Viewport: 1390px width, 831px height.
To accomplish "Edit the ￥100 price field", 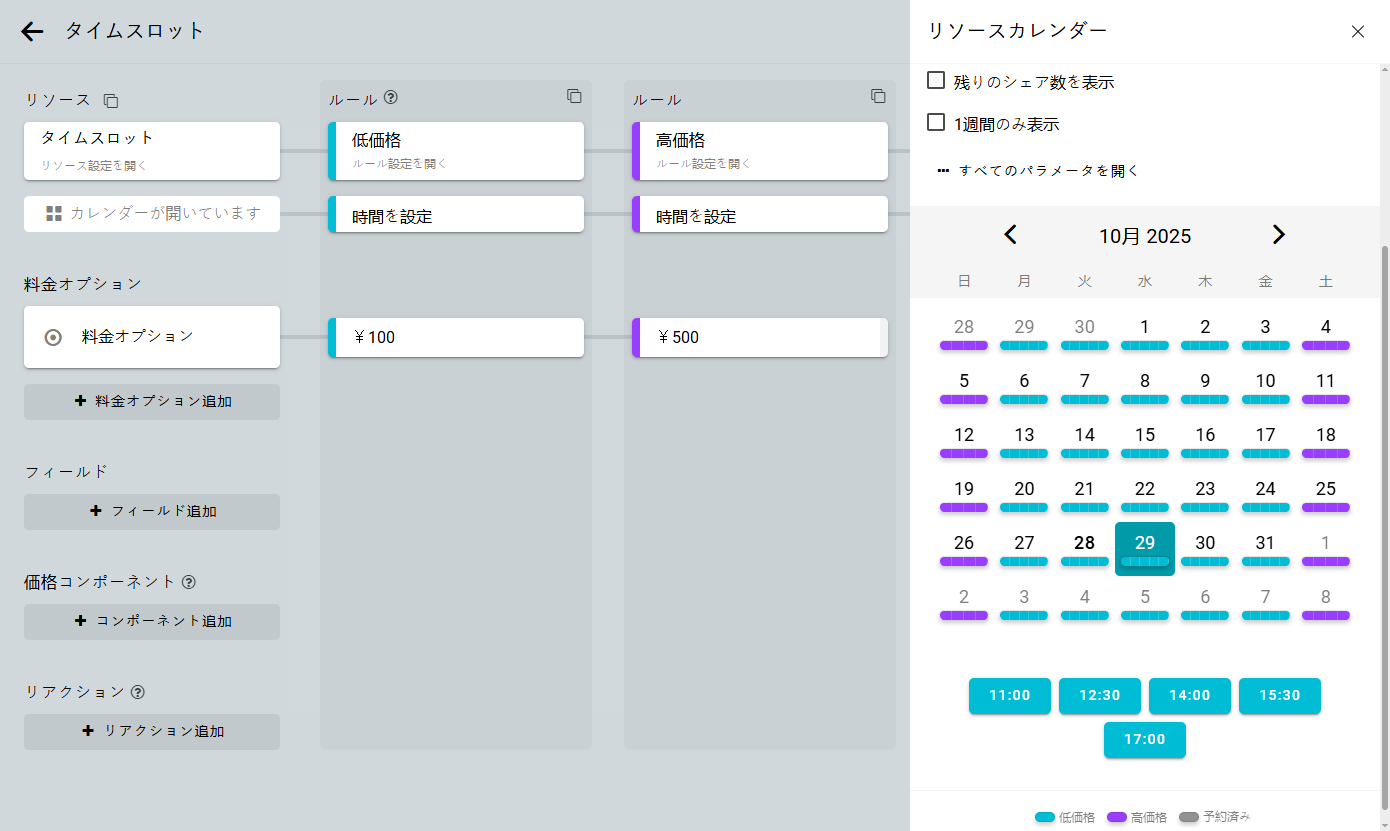I will (456, 338).
